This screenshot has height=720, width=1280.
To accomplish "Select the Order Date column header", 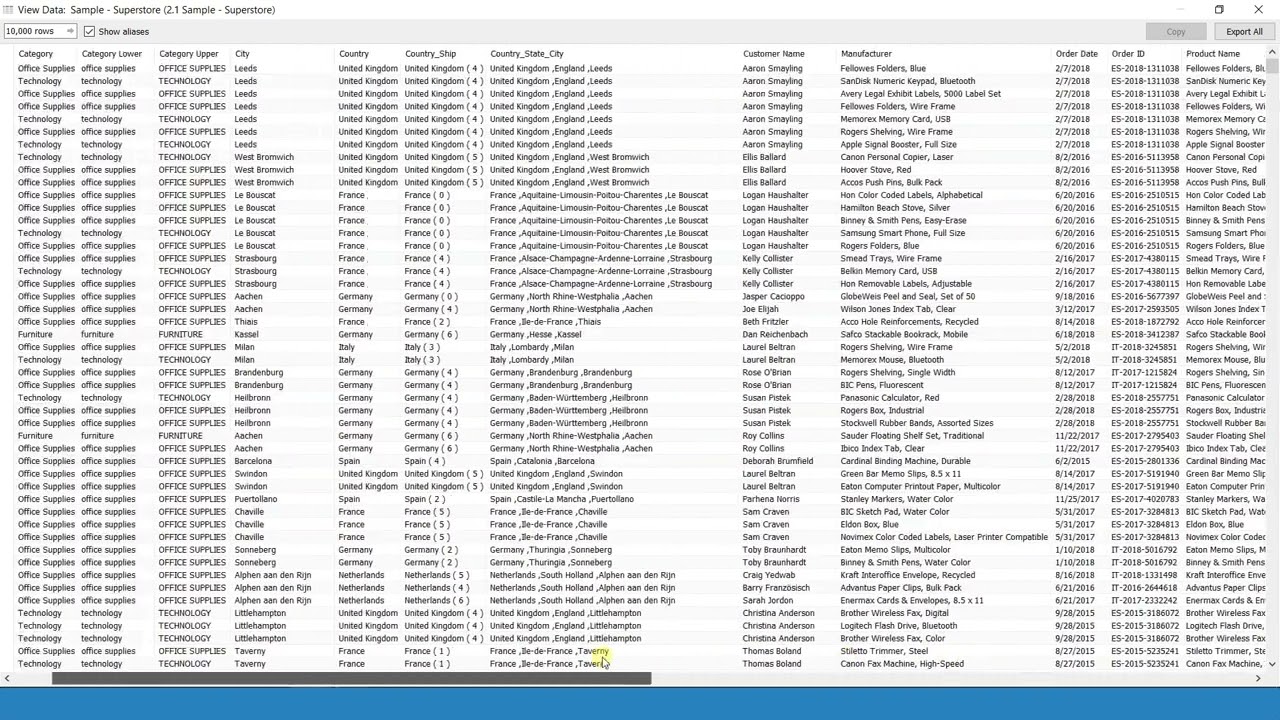I will click(1076, 54).
